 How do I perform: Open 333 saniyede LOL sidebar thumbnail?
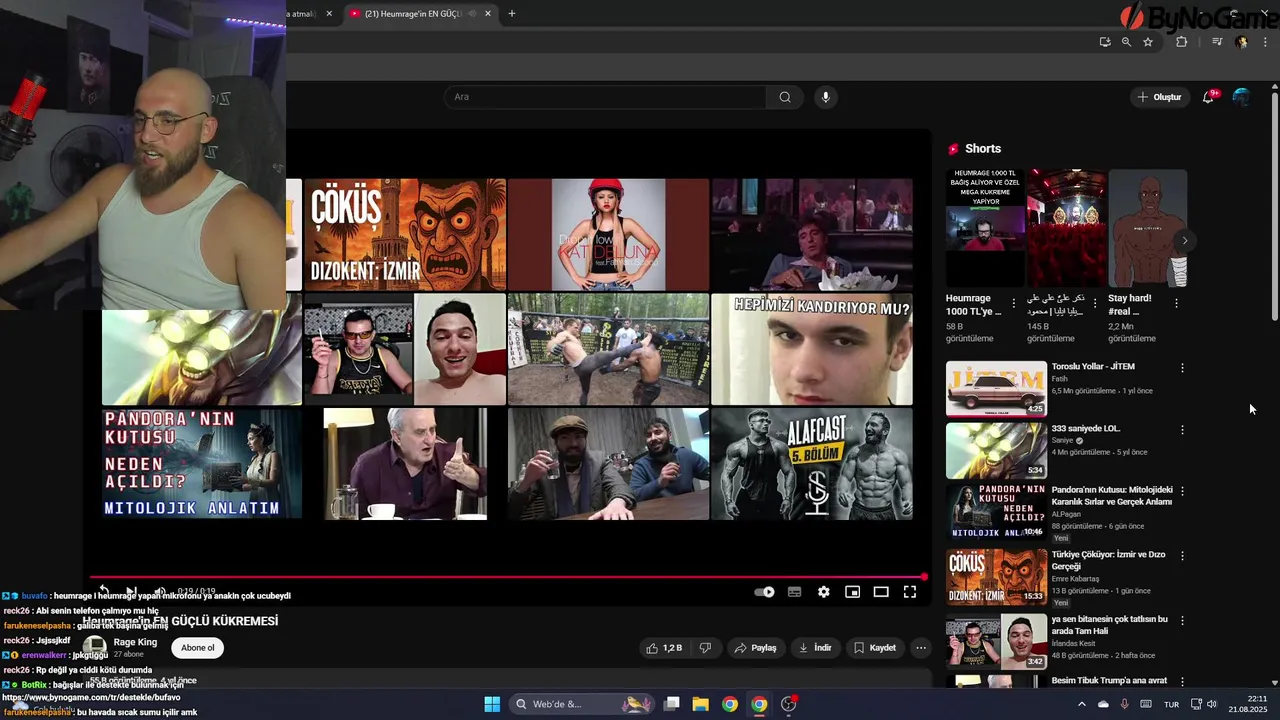pyautogui.click(x=996, y=451)
